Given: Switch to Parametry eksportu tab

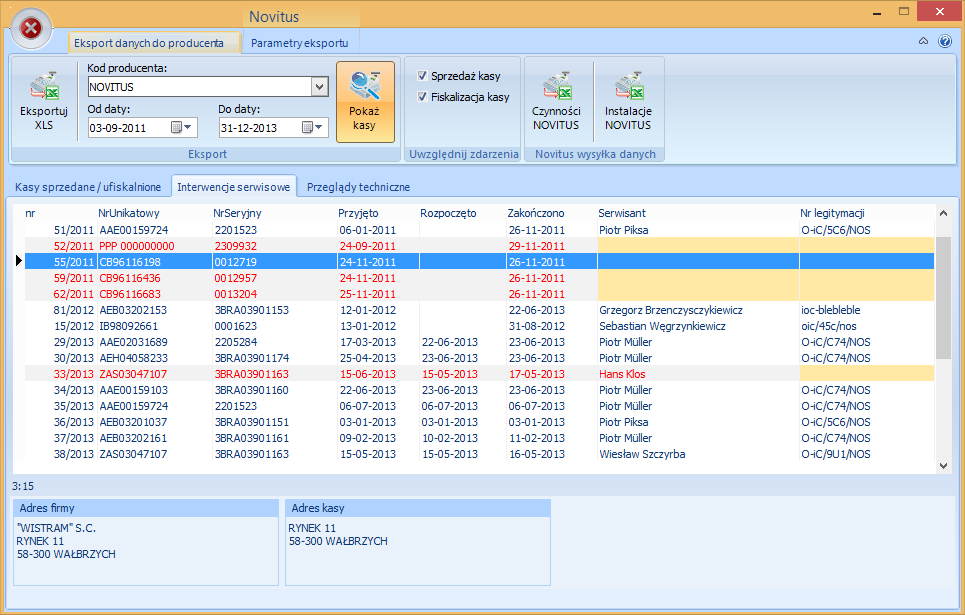Looking at the screenshot, I should pyautogui.click(x=300, y=43).
